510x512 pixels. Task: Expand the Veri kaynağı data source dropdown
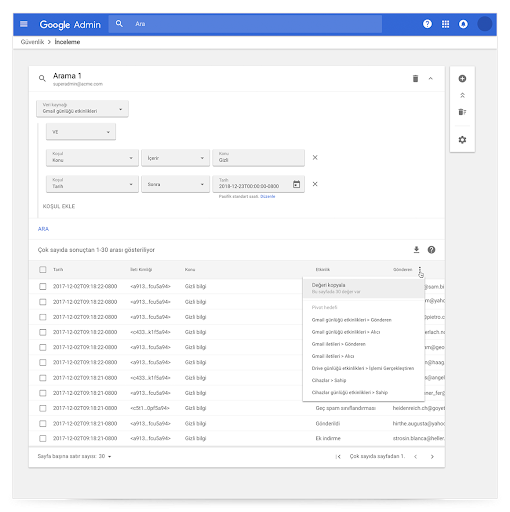click(82, 109)
